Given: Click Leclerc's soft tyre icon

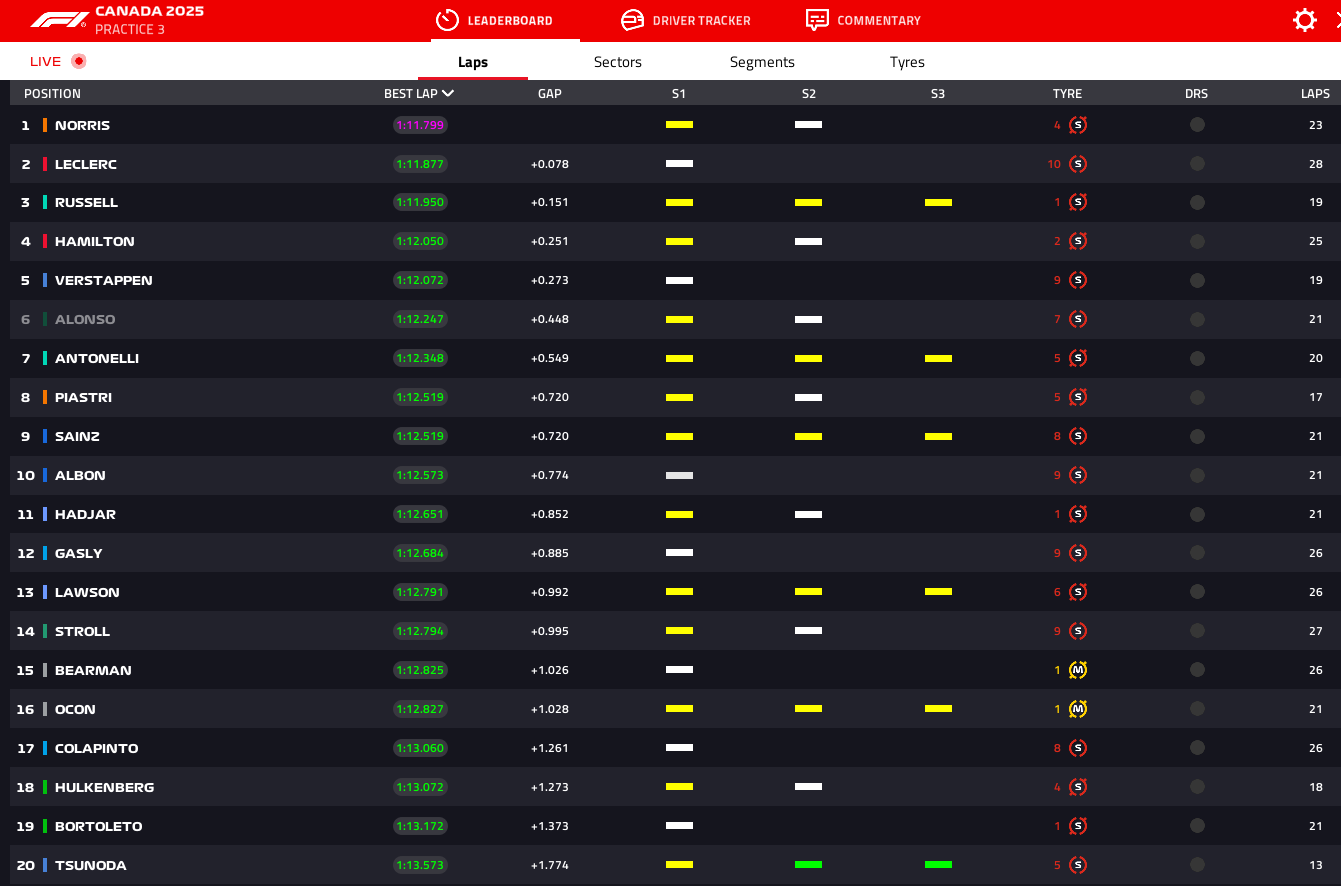Looking at the screenshot, I should pyautogui.click(x=1077, y=164).
